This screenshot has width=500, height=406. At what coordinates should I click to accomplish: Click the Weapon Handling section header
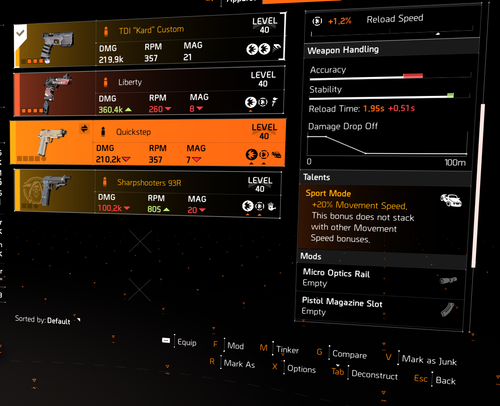click(392, 50)
